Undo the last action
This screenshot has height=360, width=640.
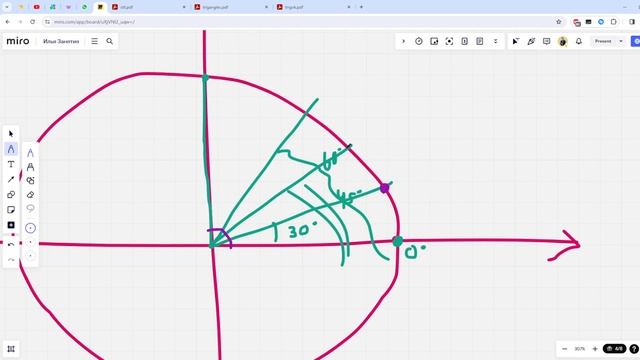click(x=11, y=245)
